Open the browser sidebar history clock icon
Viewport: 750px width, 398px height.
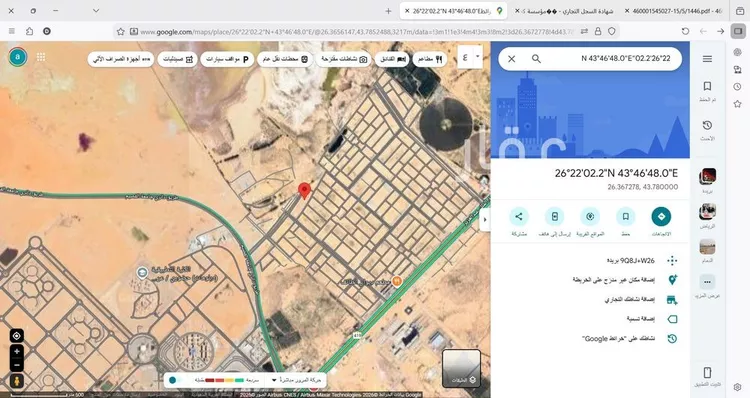click(x=738, y=87)
